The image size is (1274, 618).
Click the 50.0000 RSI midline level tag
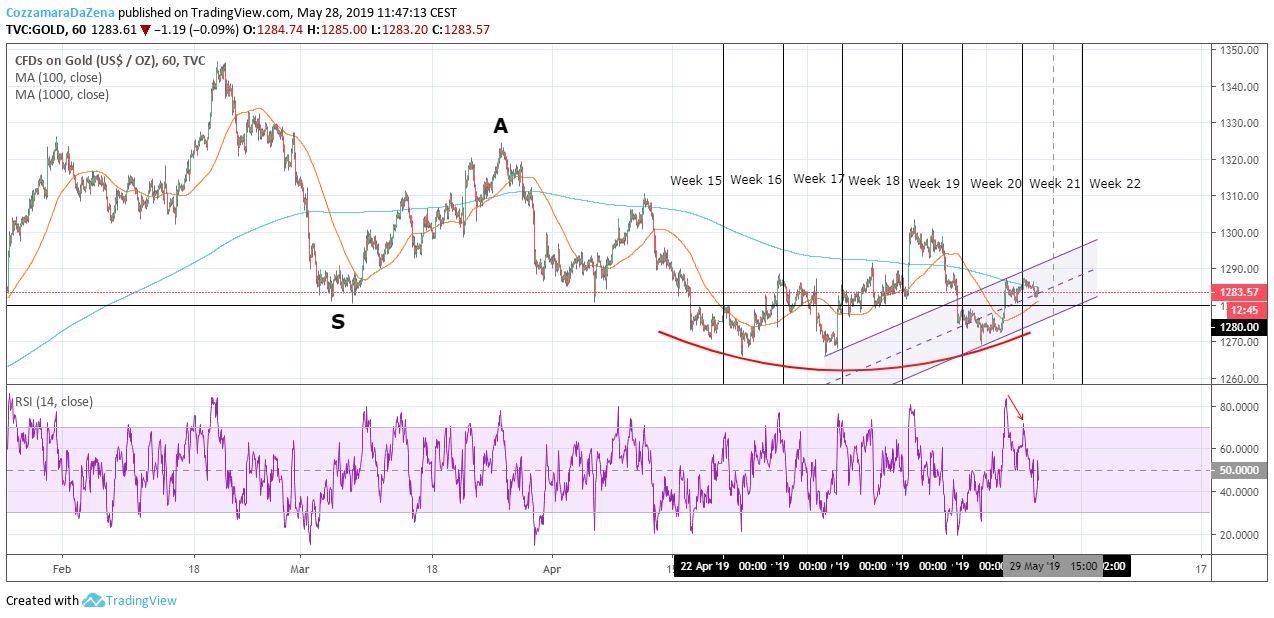click(1240, 470)
